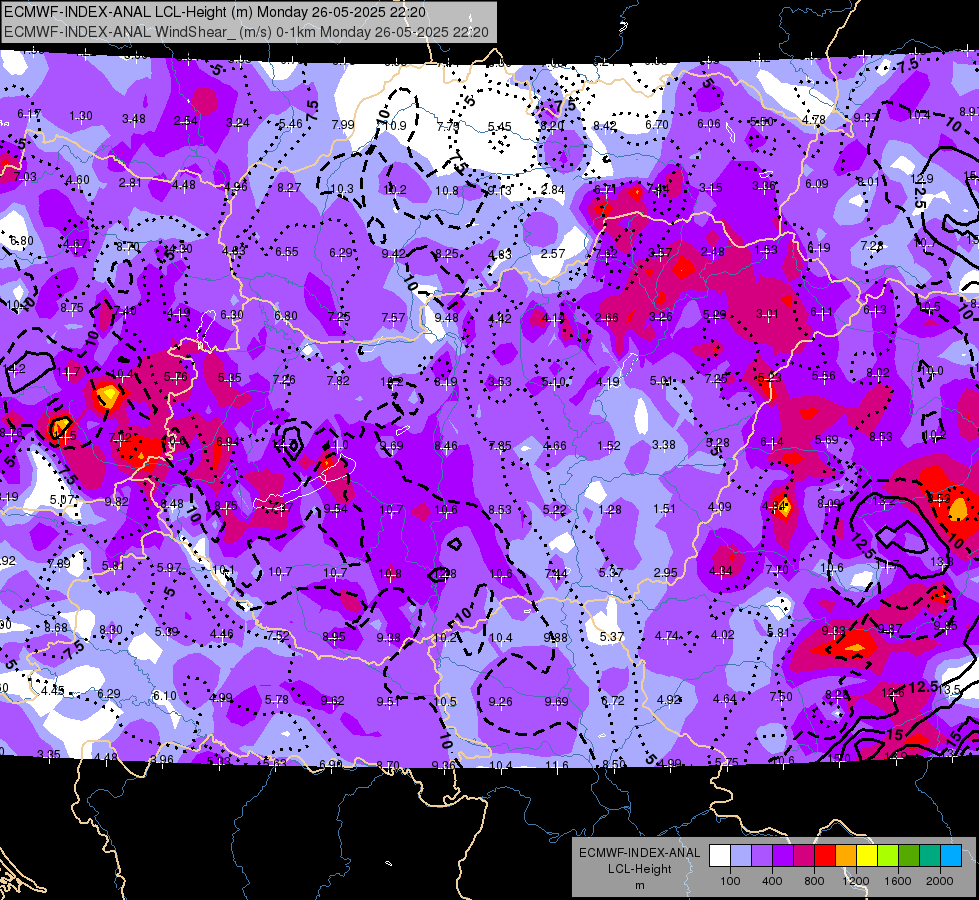The width and height of the screenshot is (979, 900).
Task: Select the cyan-blue legend swatch
Action: click(952, 855)
